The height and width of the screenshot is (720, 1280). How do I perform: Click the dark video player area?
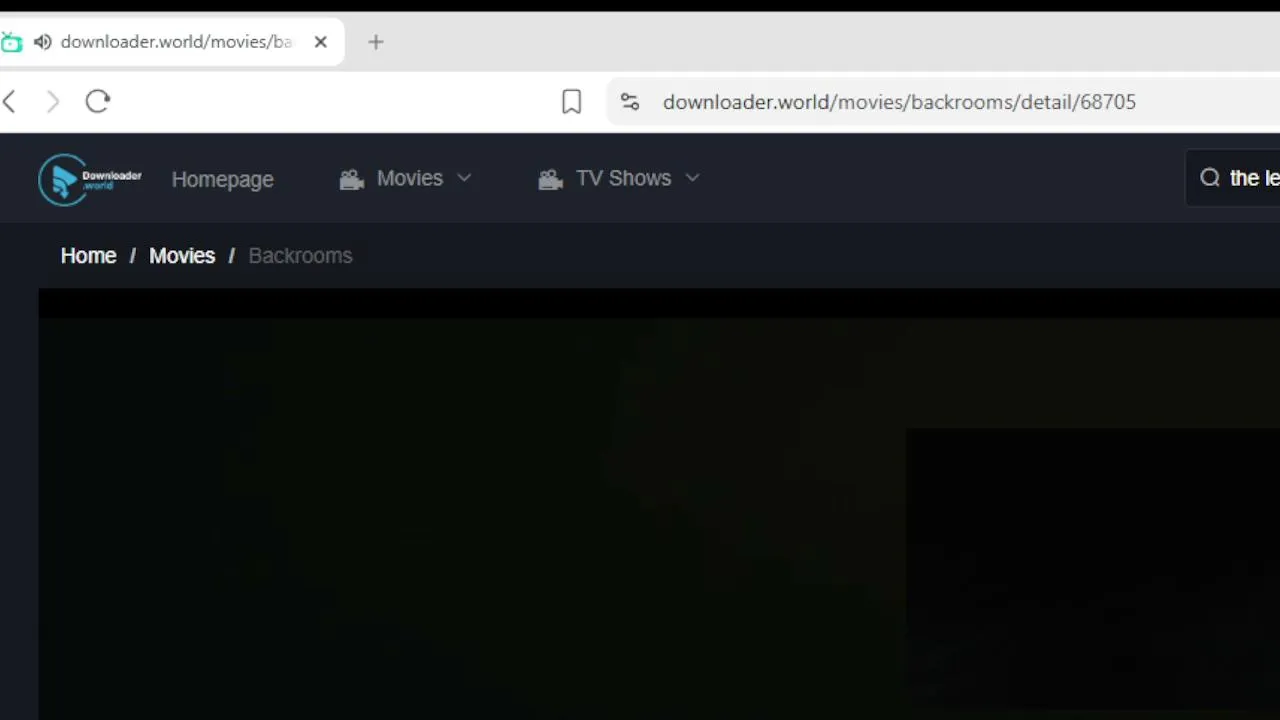(659, 504)
